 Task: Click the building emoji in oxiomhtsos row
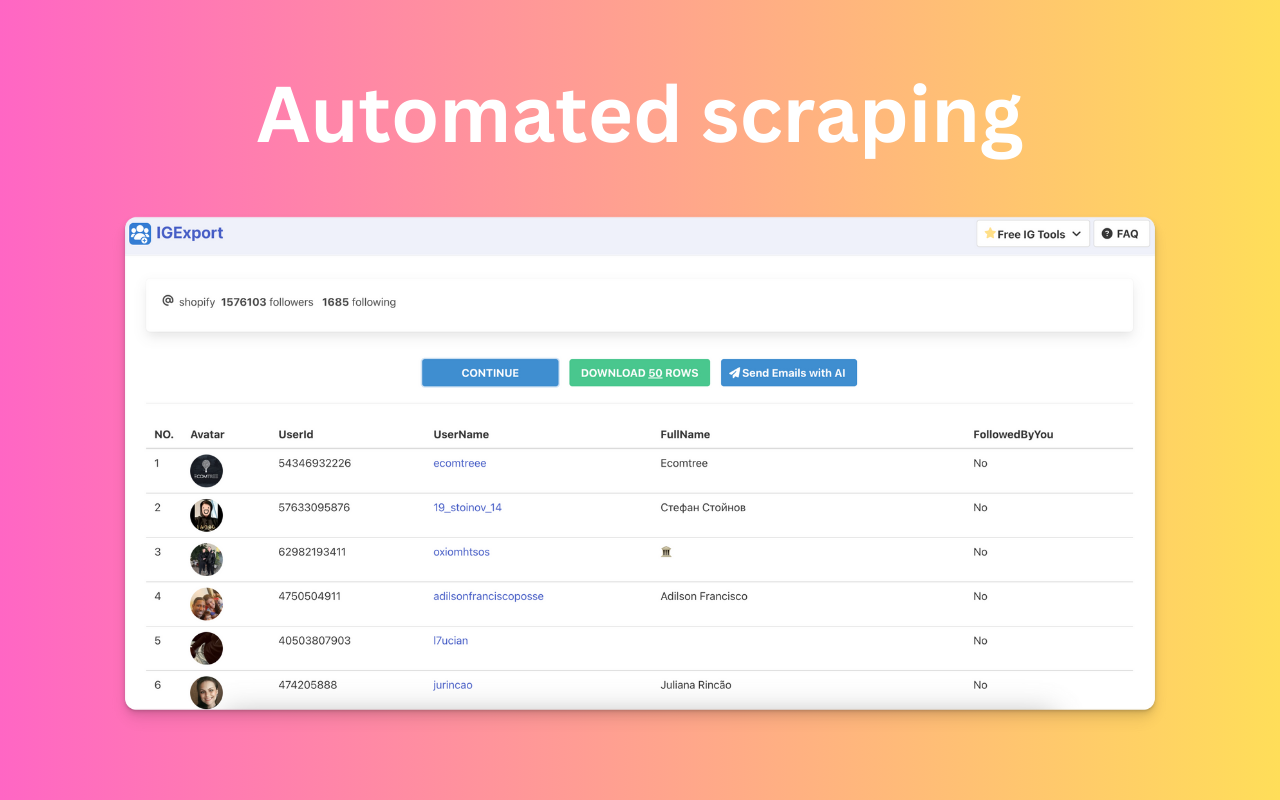click(x=666, y=552)
